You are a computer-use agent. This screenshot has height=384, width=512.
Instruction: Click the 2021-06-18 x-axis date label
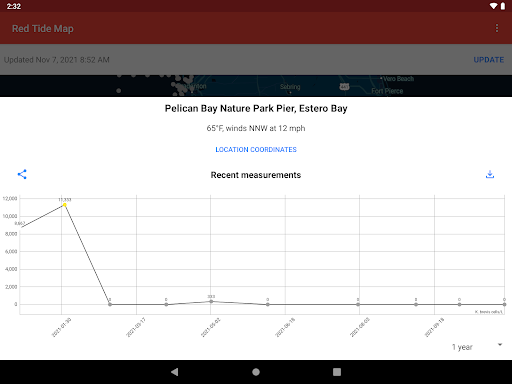click(285, 327)
